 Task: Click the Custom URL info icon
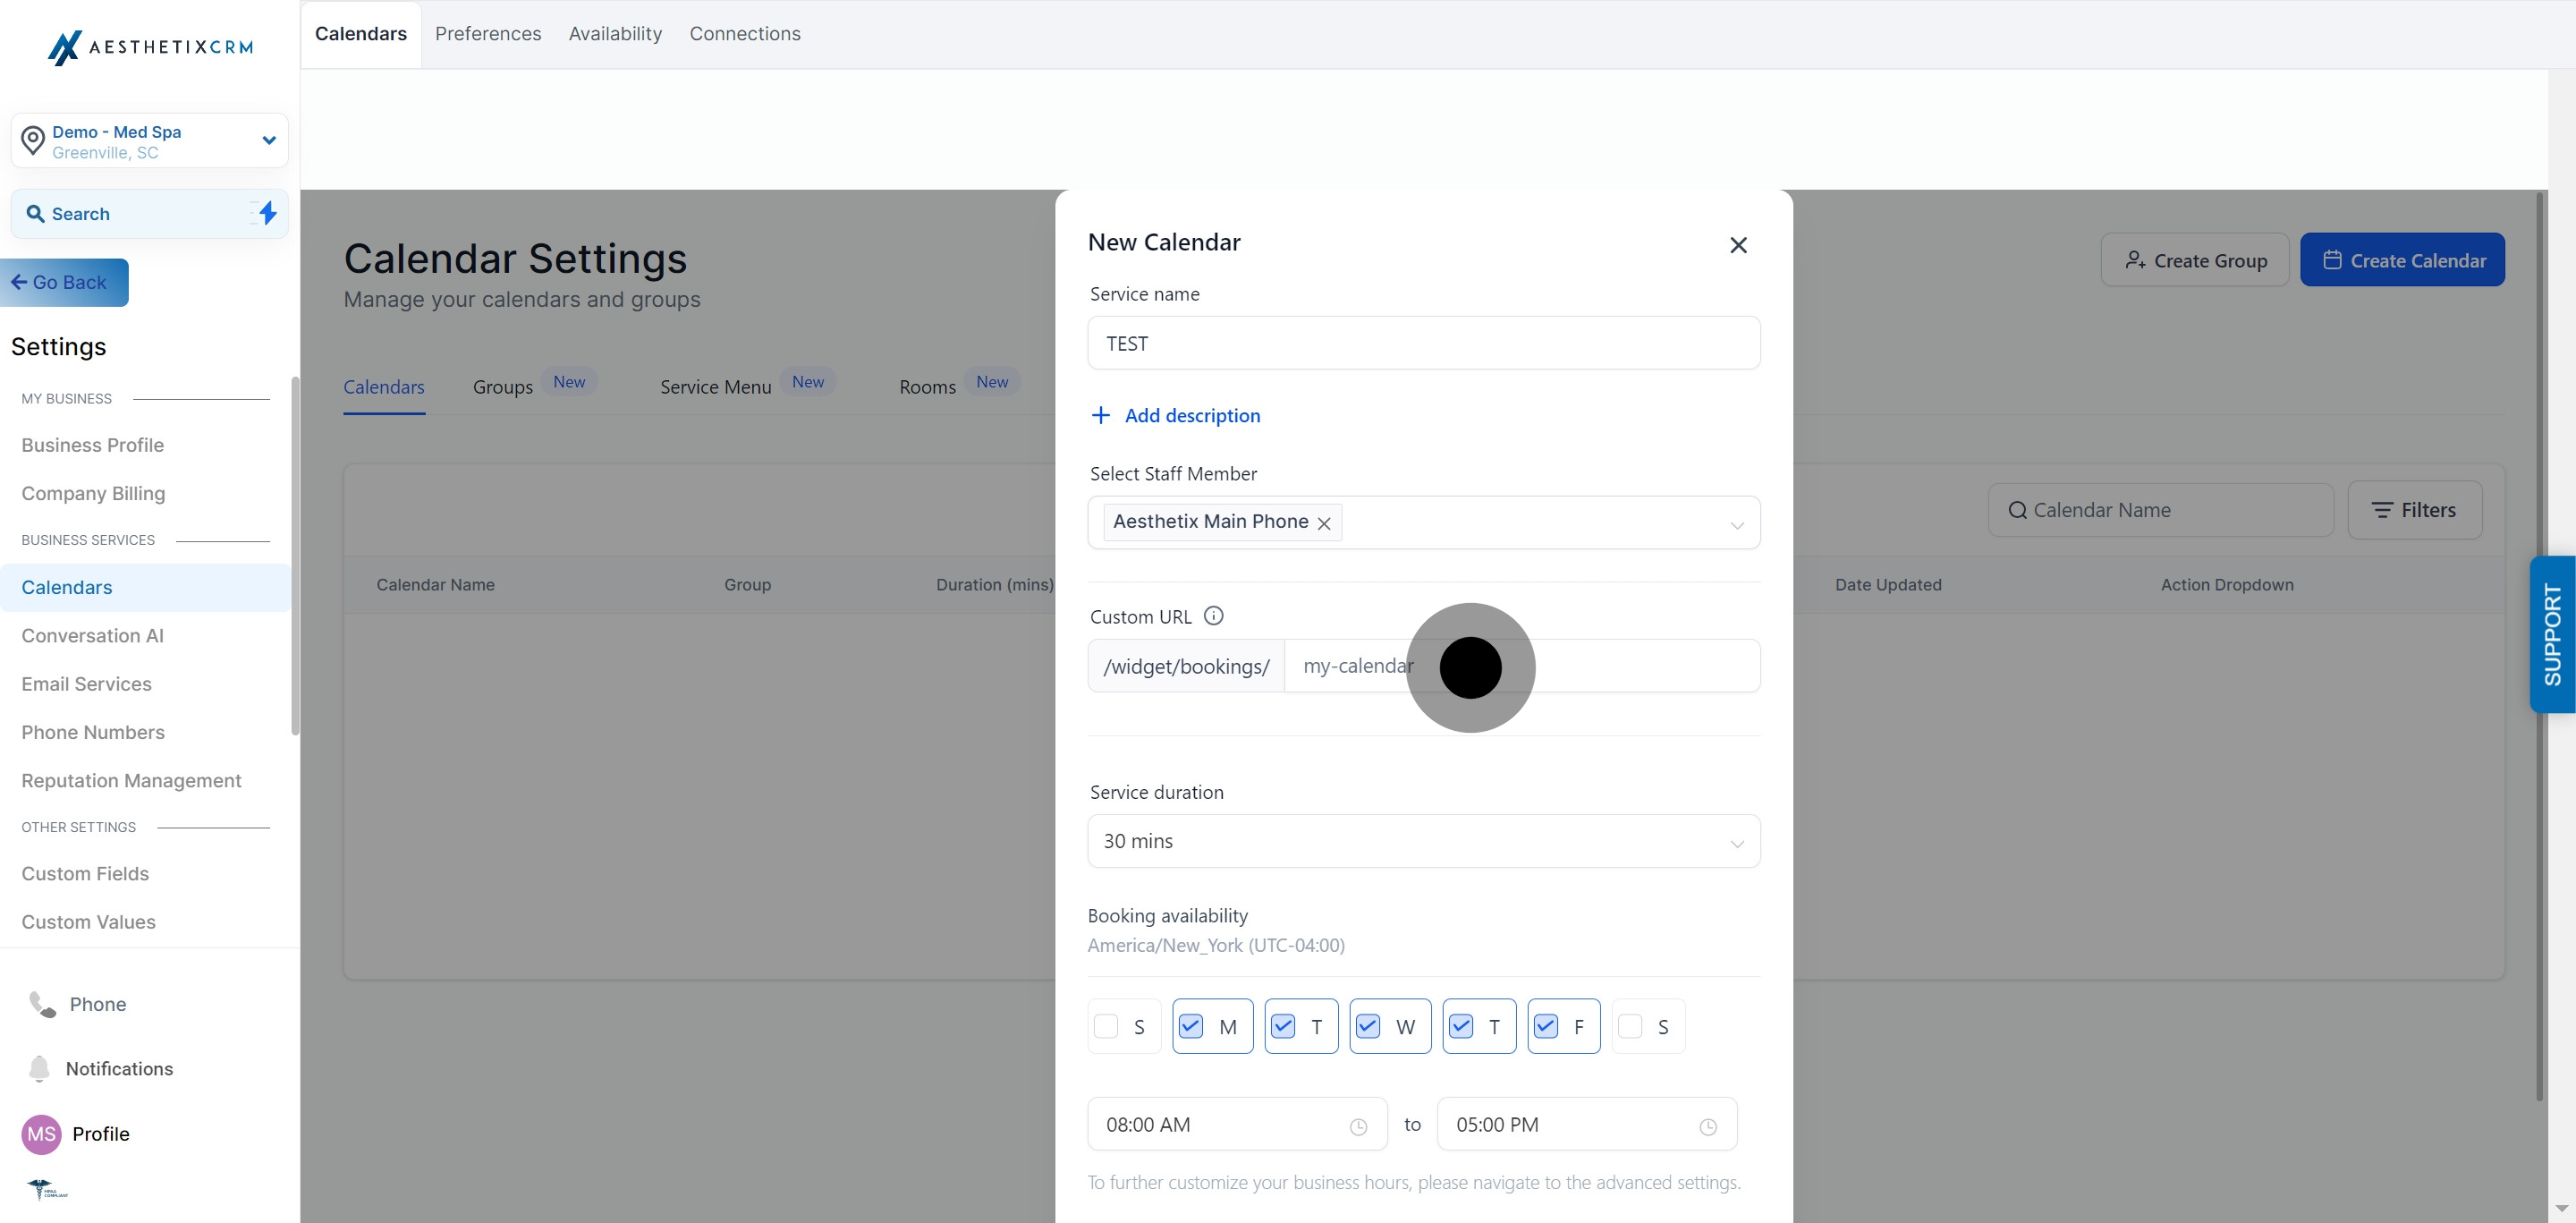[1213, 616]
